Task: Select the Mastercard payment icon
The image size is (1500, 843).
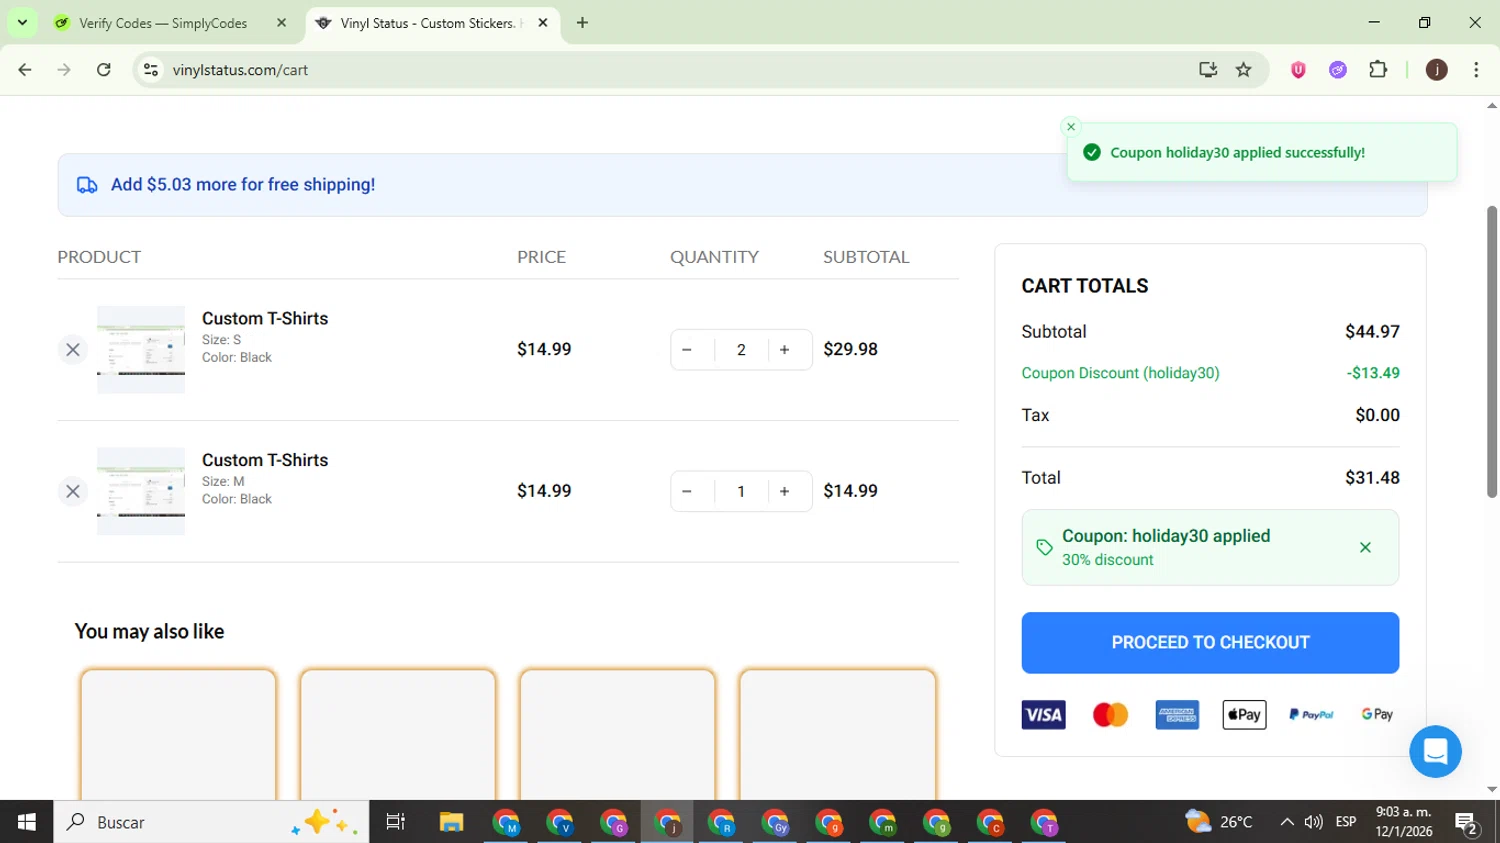Action: [1110, 715]
